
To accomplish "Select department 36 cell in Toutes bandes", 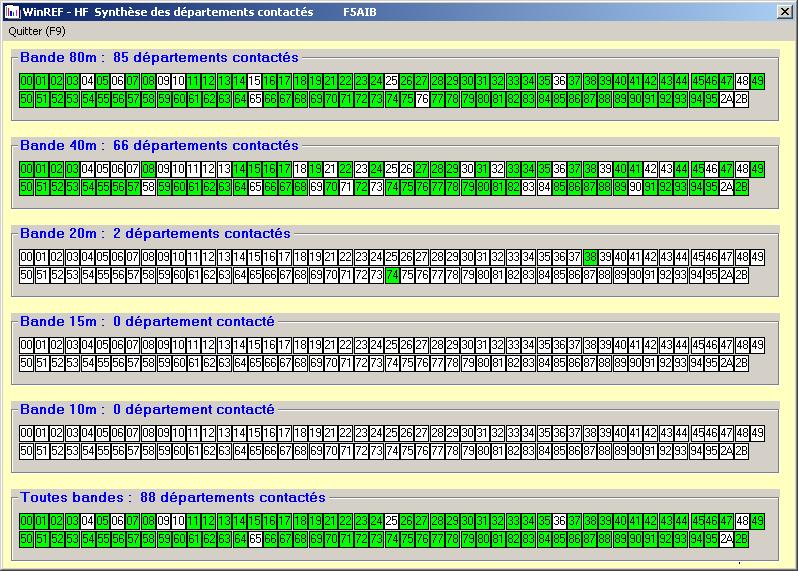I will (x=559, y=521).
